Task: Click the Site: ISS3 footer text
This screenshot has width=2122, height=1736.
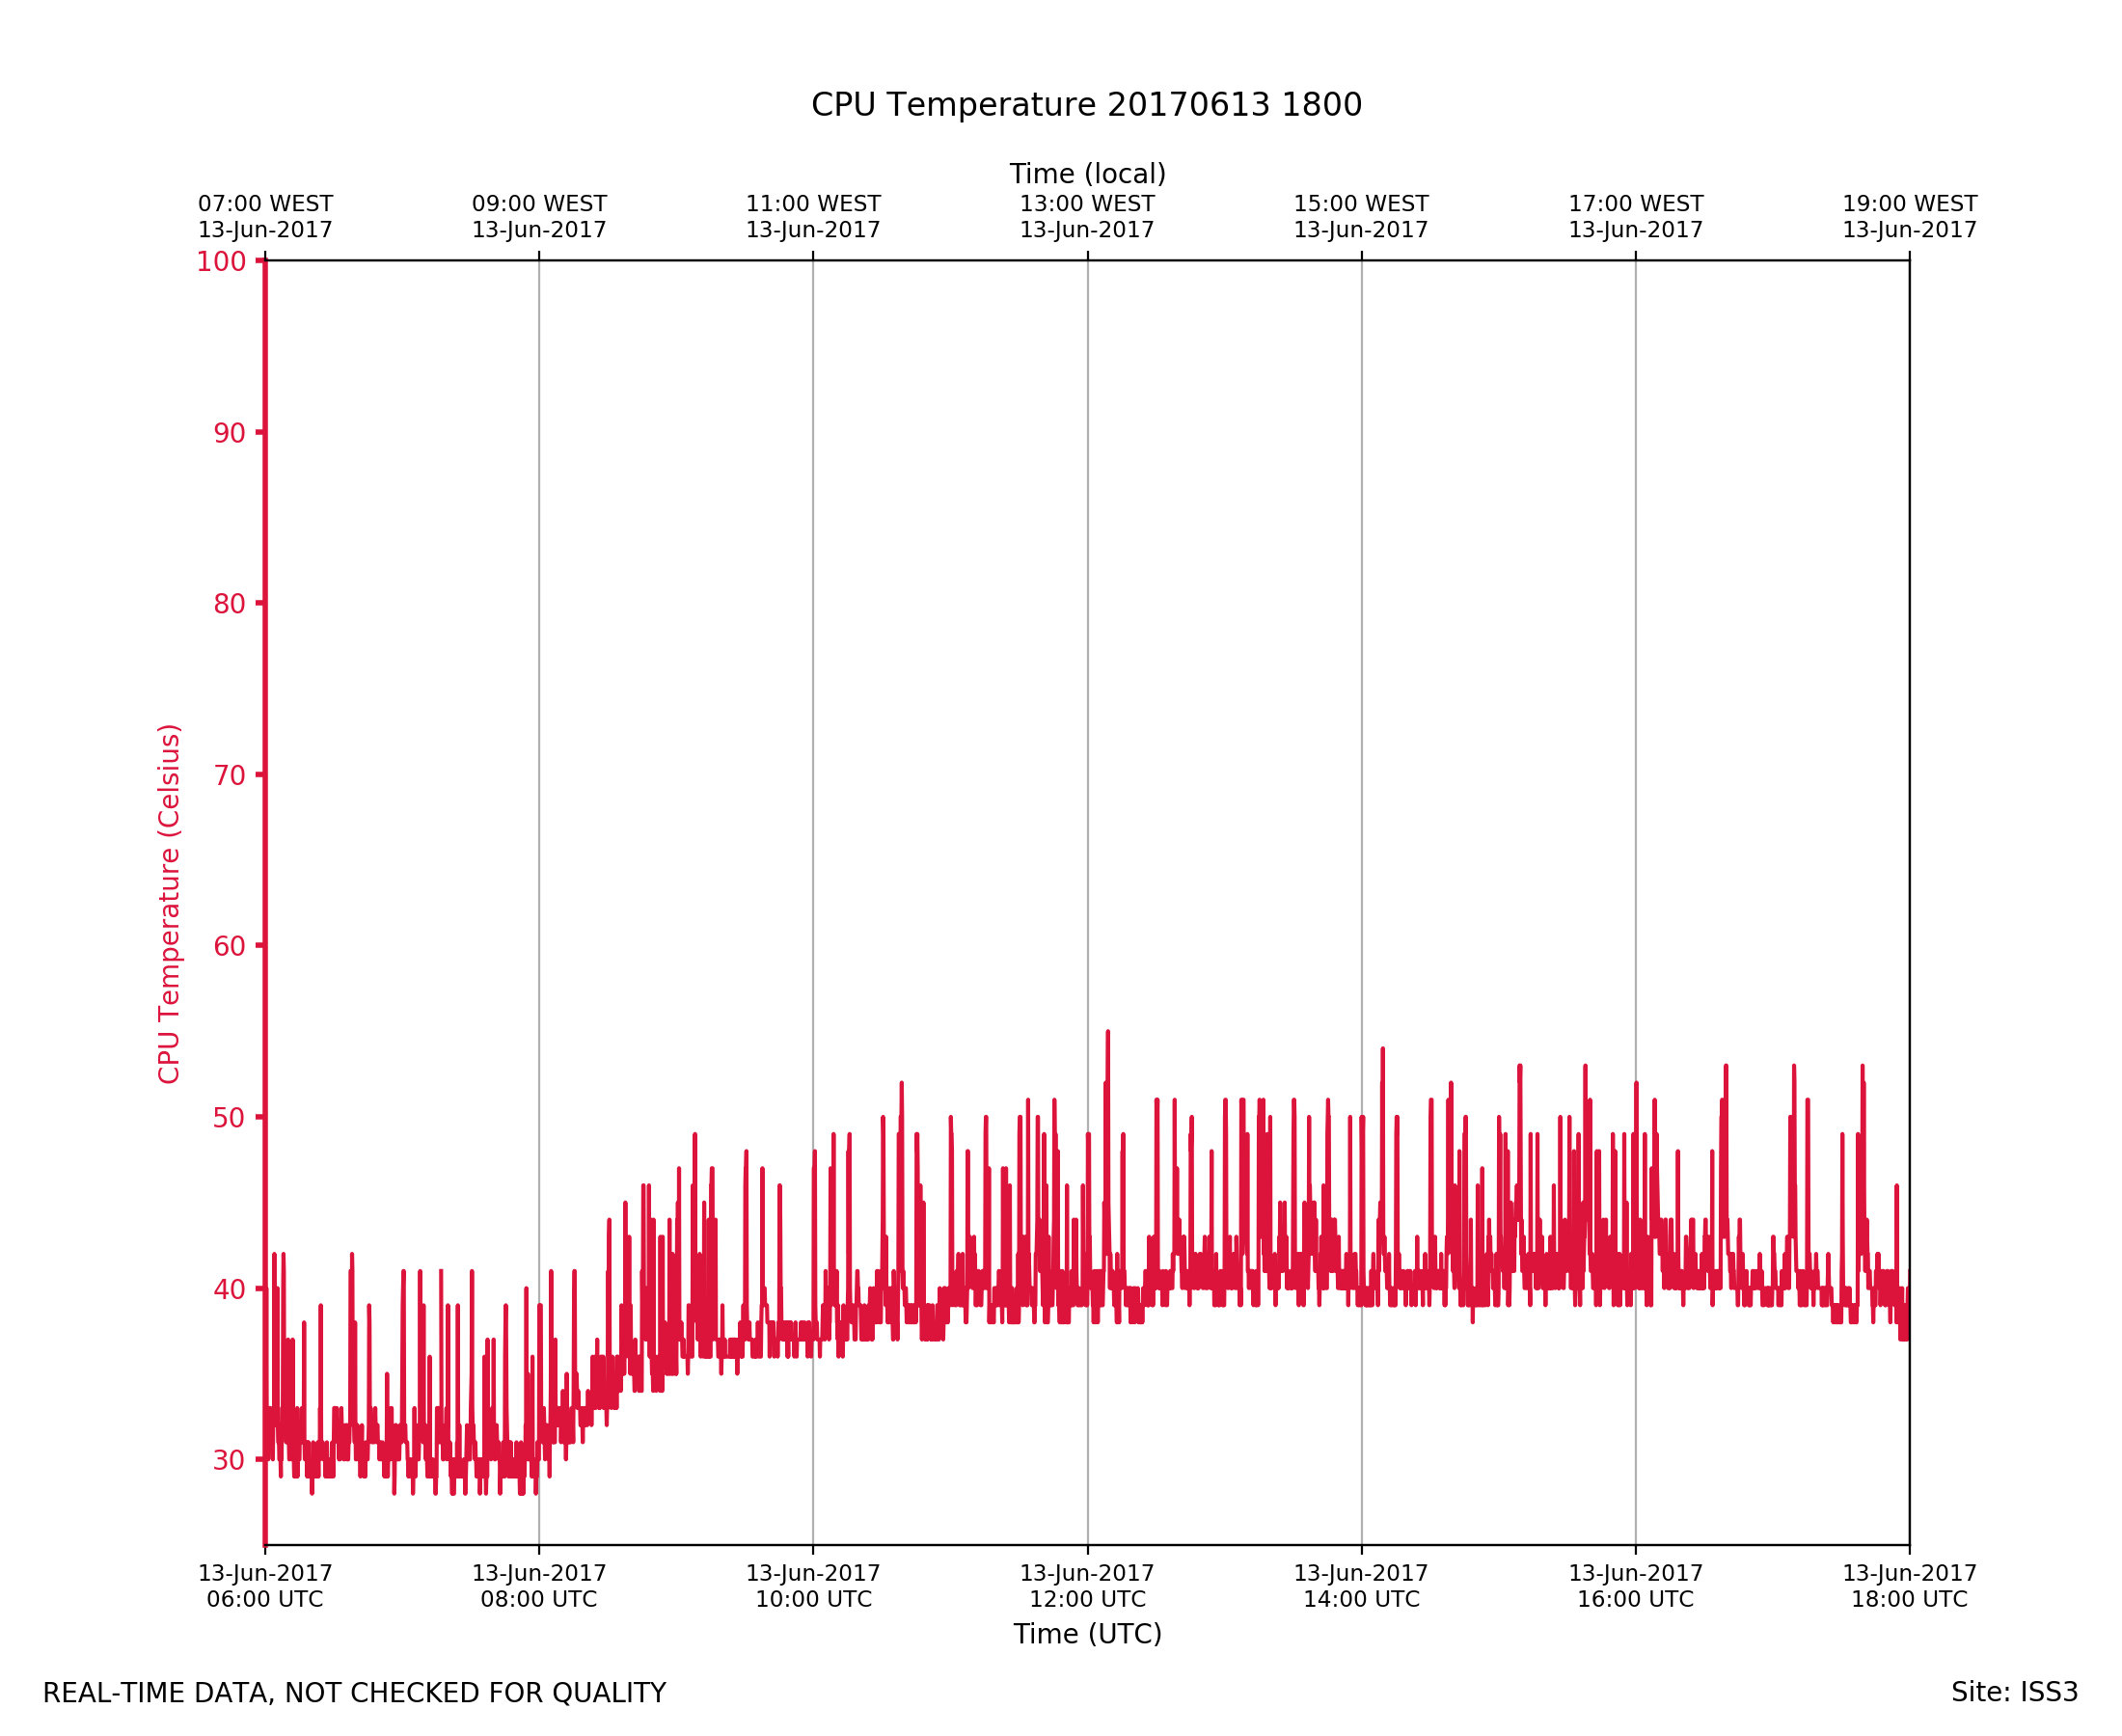Action: [2014, 1693]
